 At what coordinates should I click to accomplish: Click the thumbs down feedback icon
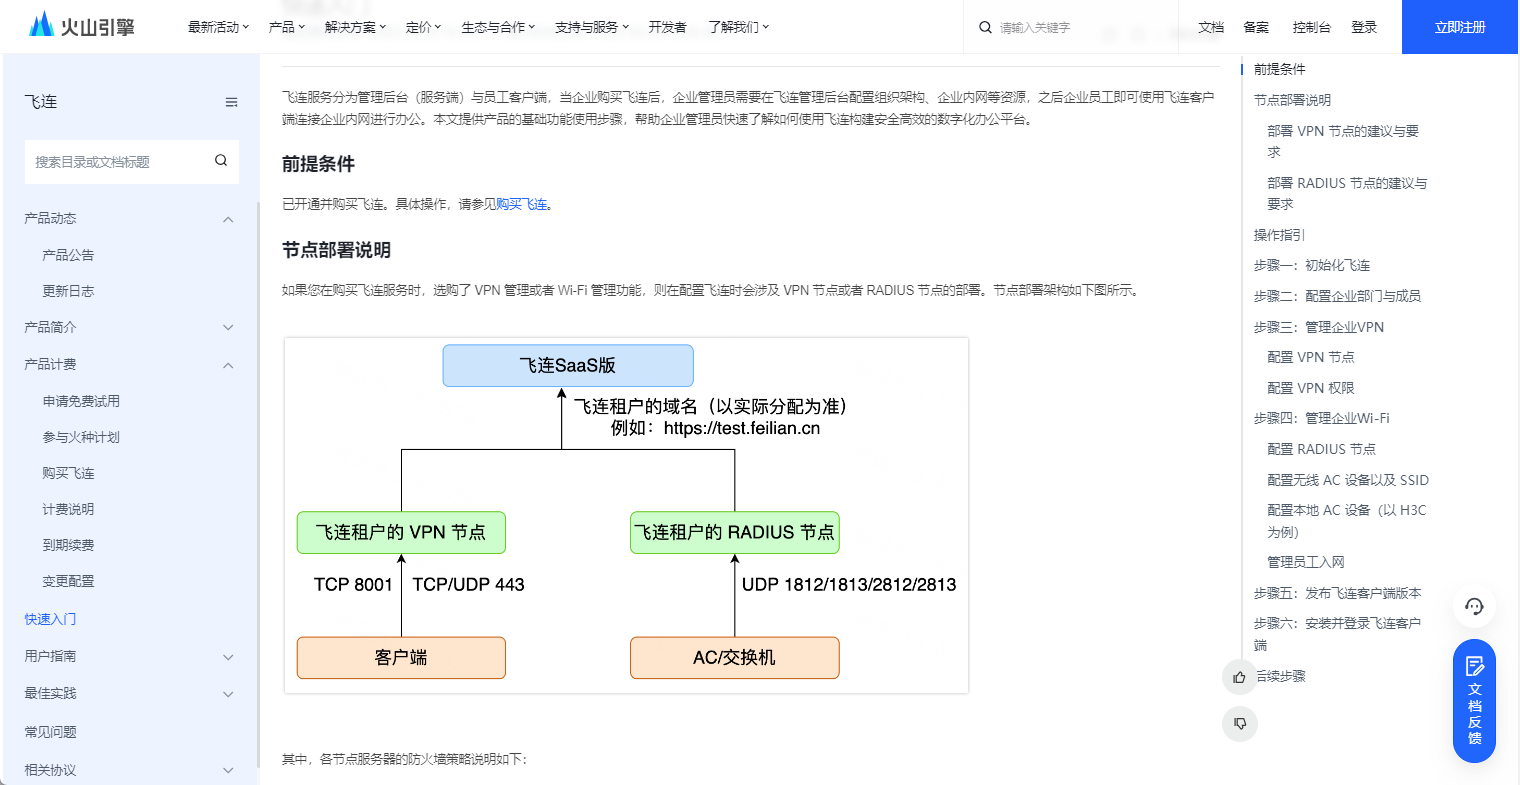coord(1240,724)
